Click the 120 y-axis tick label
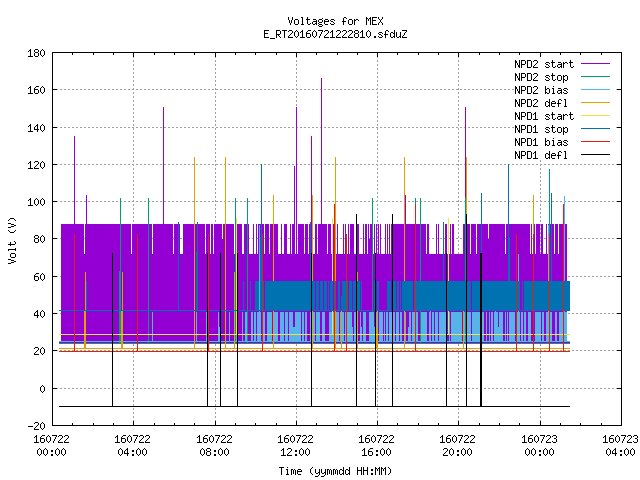This screenshot has height=480, width=640. tap(36, 165)
